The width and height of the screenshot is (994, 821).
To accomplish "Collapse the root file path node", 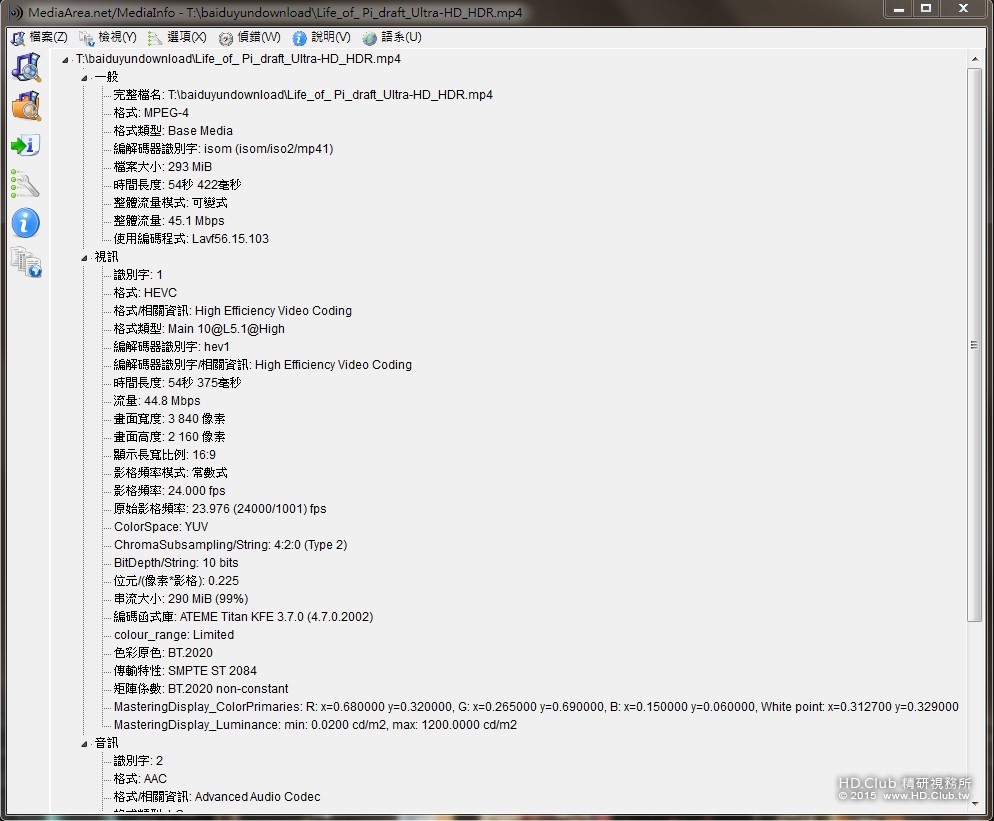I will point(65,60).
